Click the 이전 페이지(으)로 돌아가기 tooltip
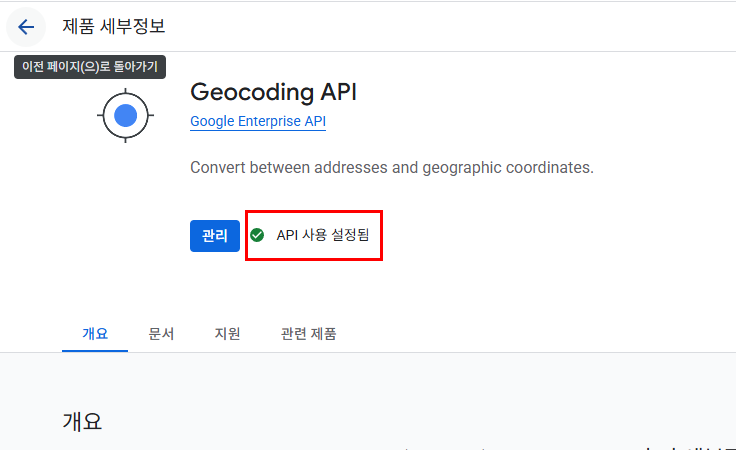Screen dimensions: 736x450 tap(90, 67)
